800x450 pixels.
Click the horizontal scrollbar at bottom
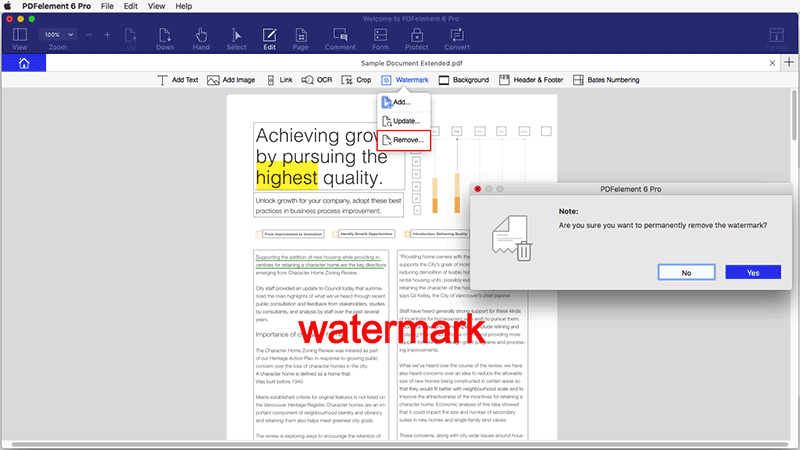(x=400, y=444)
